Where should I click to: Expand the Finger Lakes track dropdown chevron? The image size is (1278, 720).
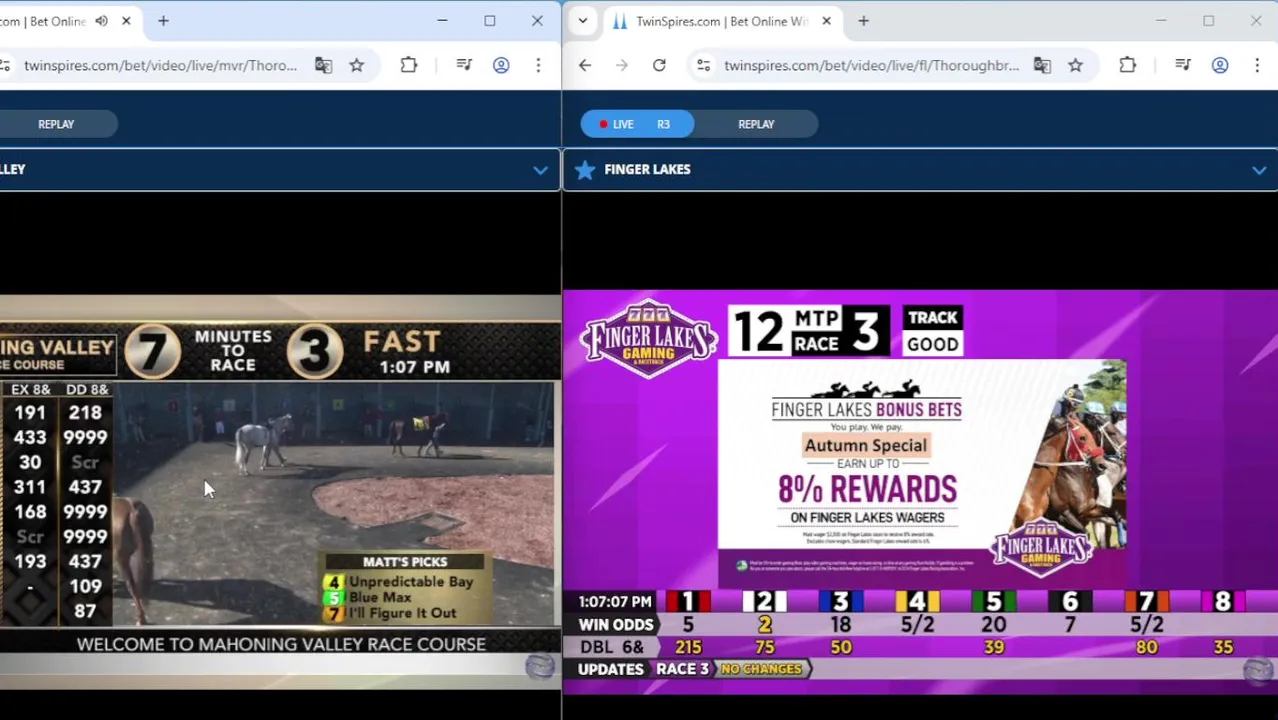tap(1259, 170)
